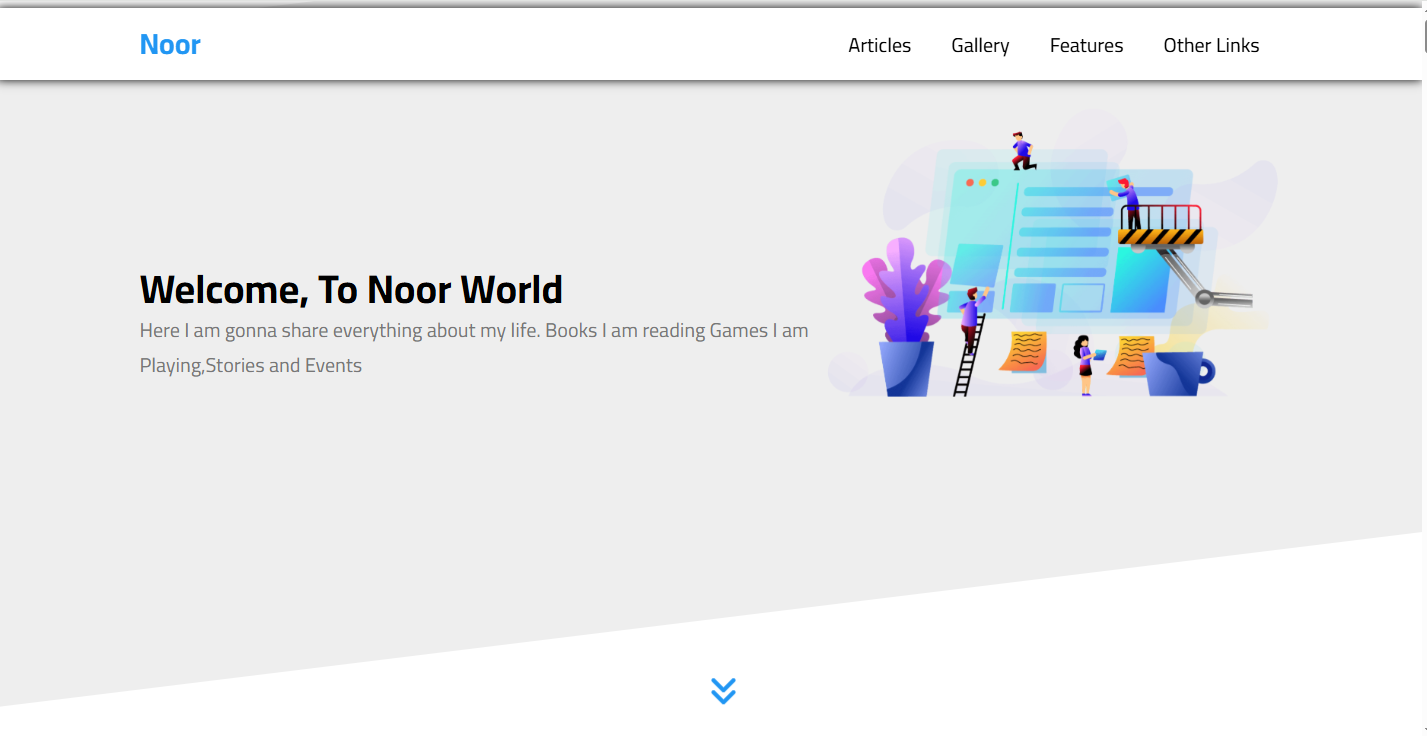Screen dimensions: 1427x736
Task: Click the Noor logo in the header
Action: tap(170, 45)
